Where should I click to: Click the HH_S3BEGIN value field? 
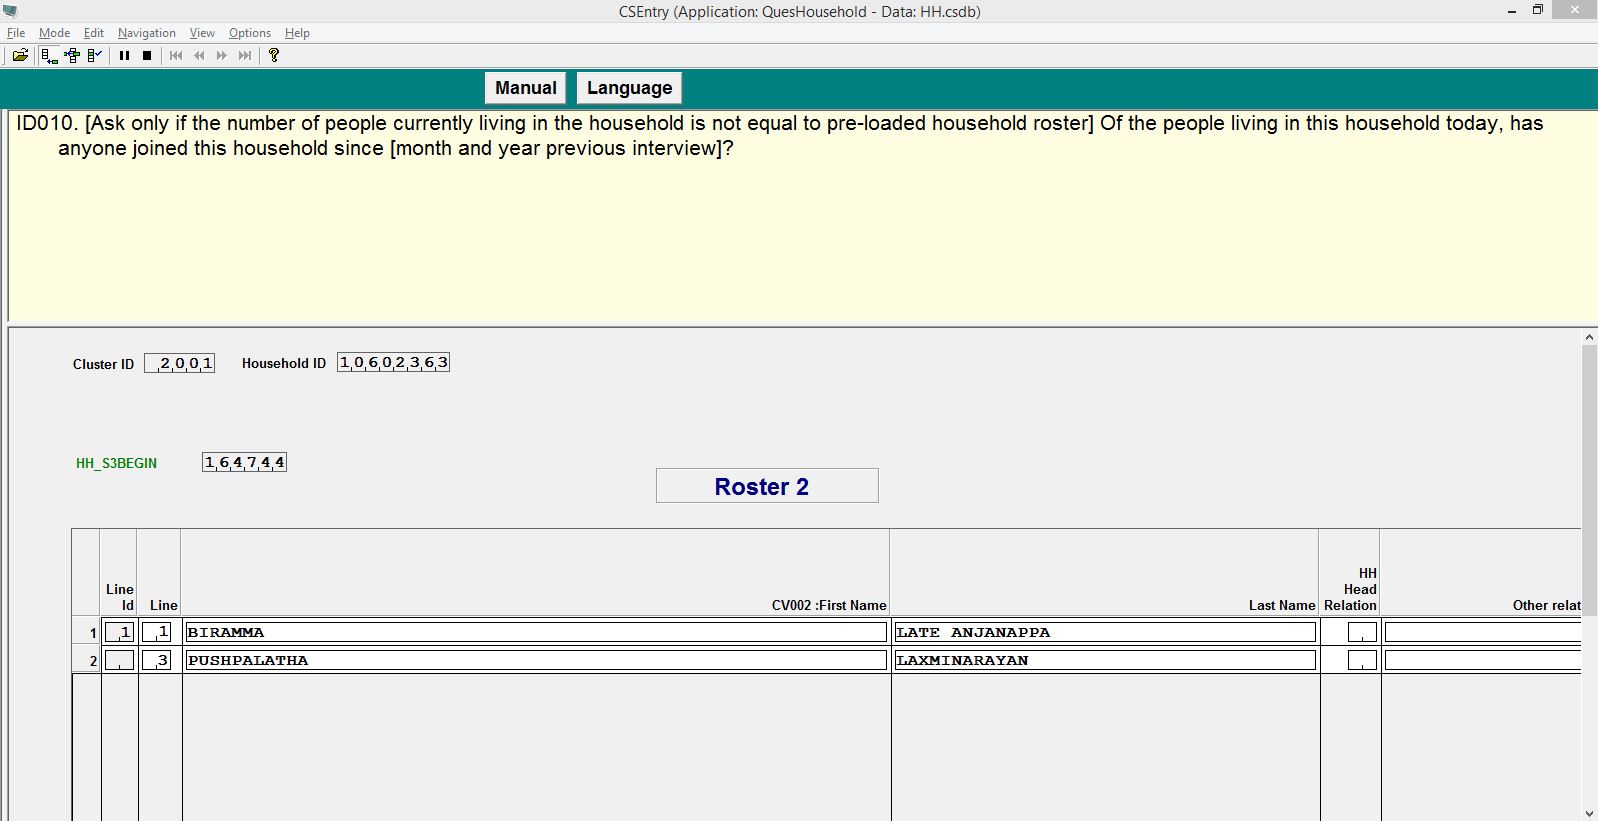coord(245,462)
